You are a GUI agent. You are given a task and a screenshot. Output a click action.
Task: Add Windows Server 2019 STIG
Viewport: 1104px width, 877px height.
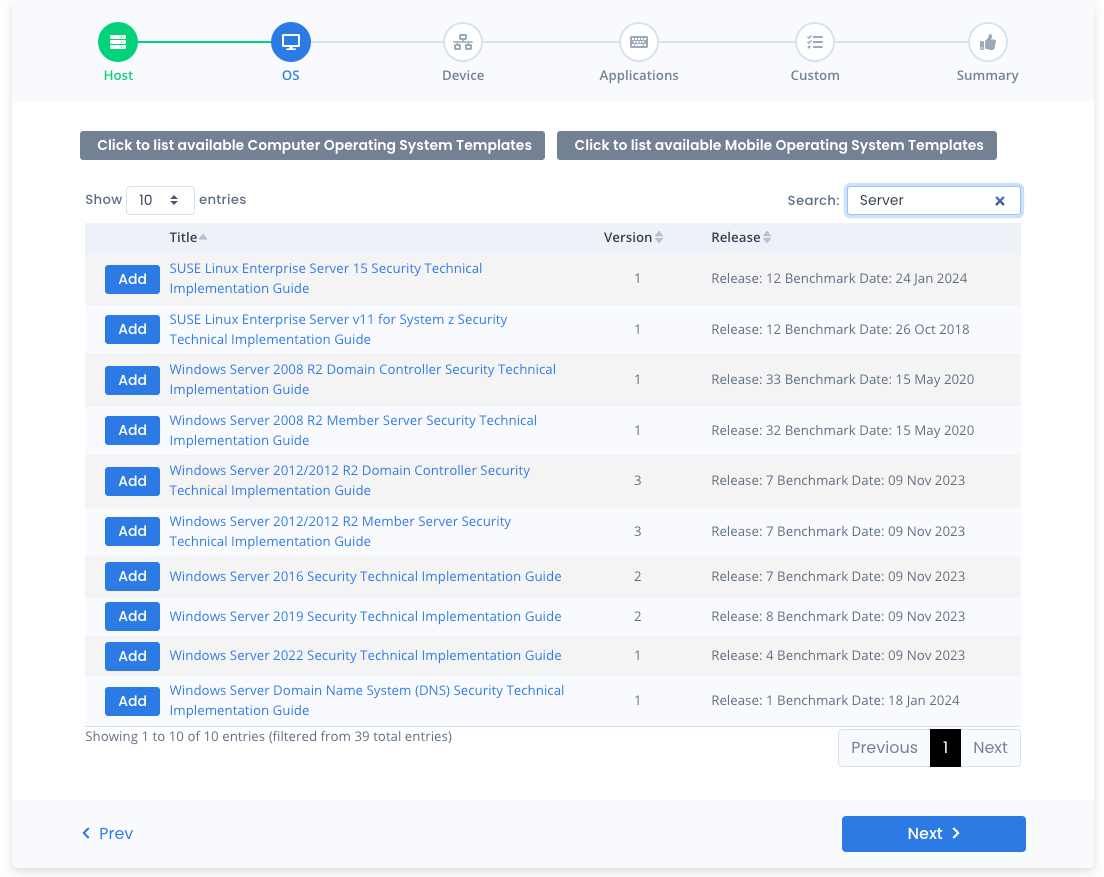click(x=132, y=617)
